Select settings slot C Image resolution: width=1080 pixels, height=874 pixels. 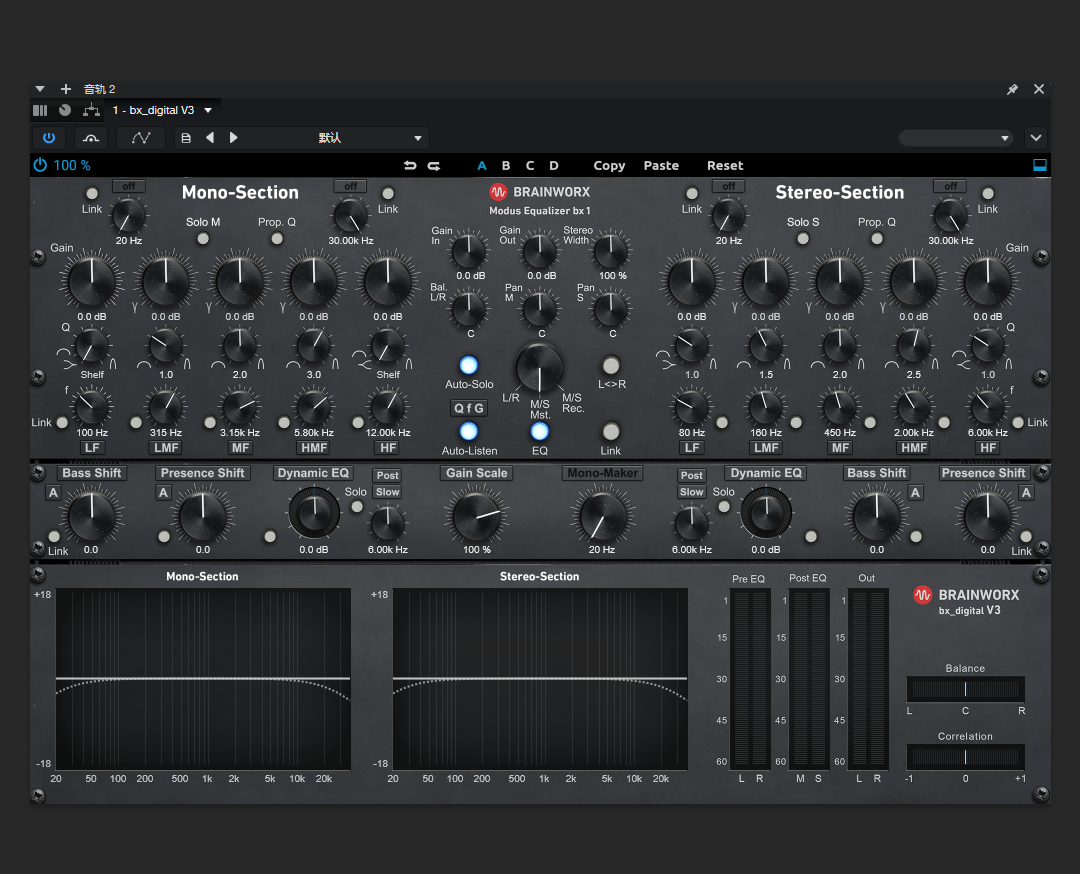[x=530, y=165]
